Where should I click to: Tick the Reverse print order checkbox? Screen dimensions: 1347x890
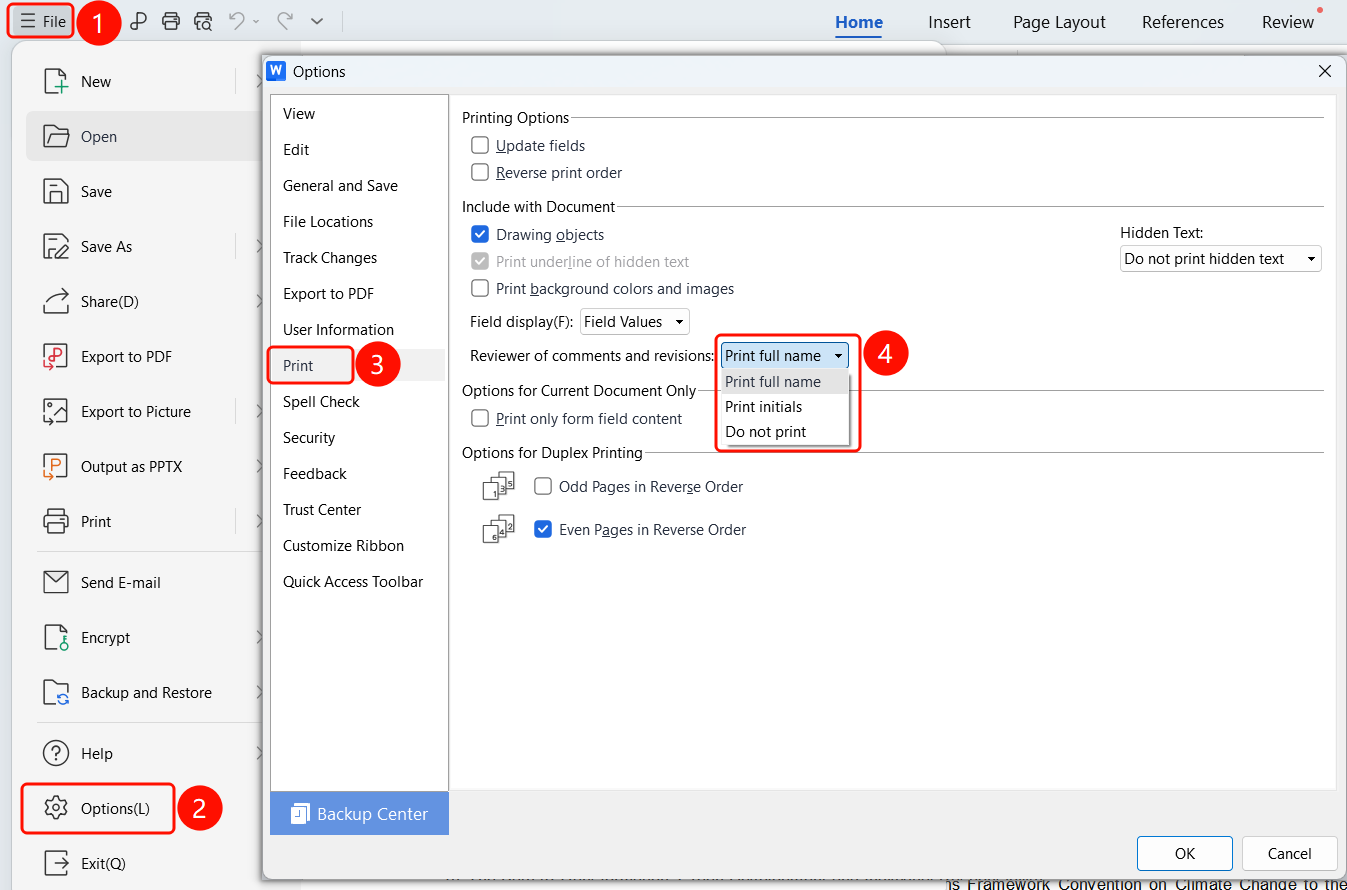480,173
